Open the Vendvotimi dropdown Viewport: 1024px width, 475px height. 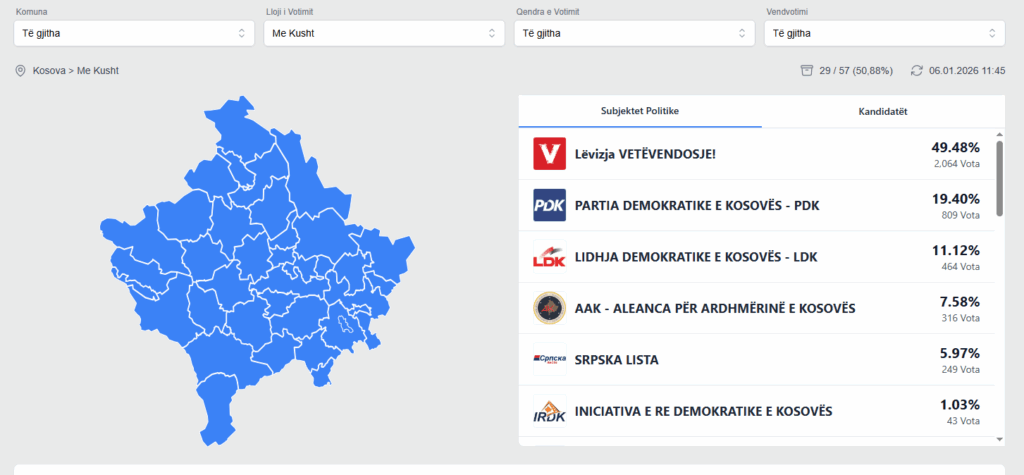coord(884,33)
